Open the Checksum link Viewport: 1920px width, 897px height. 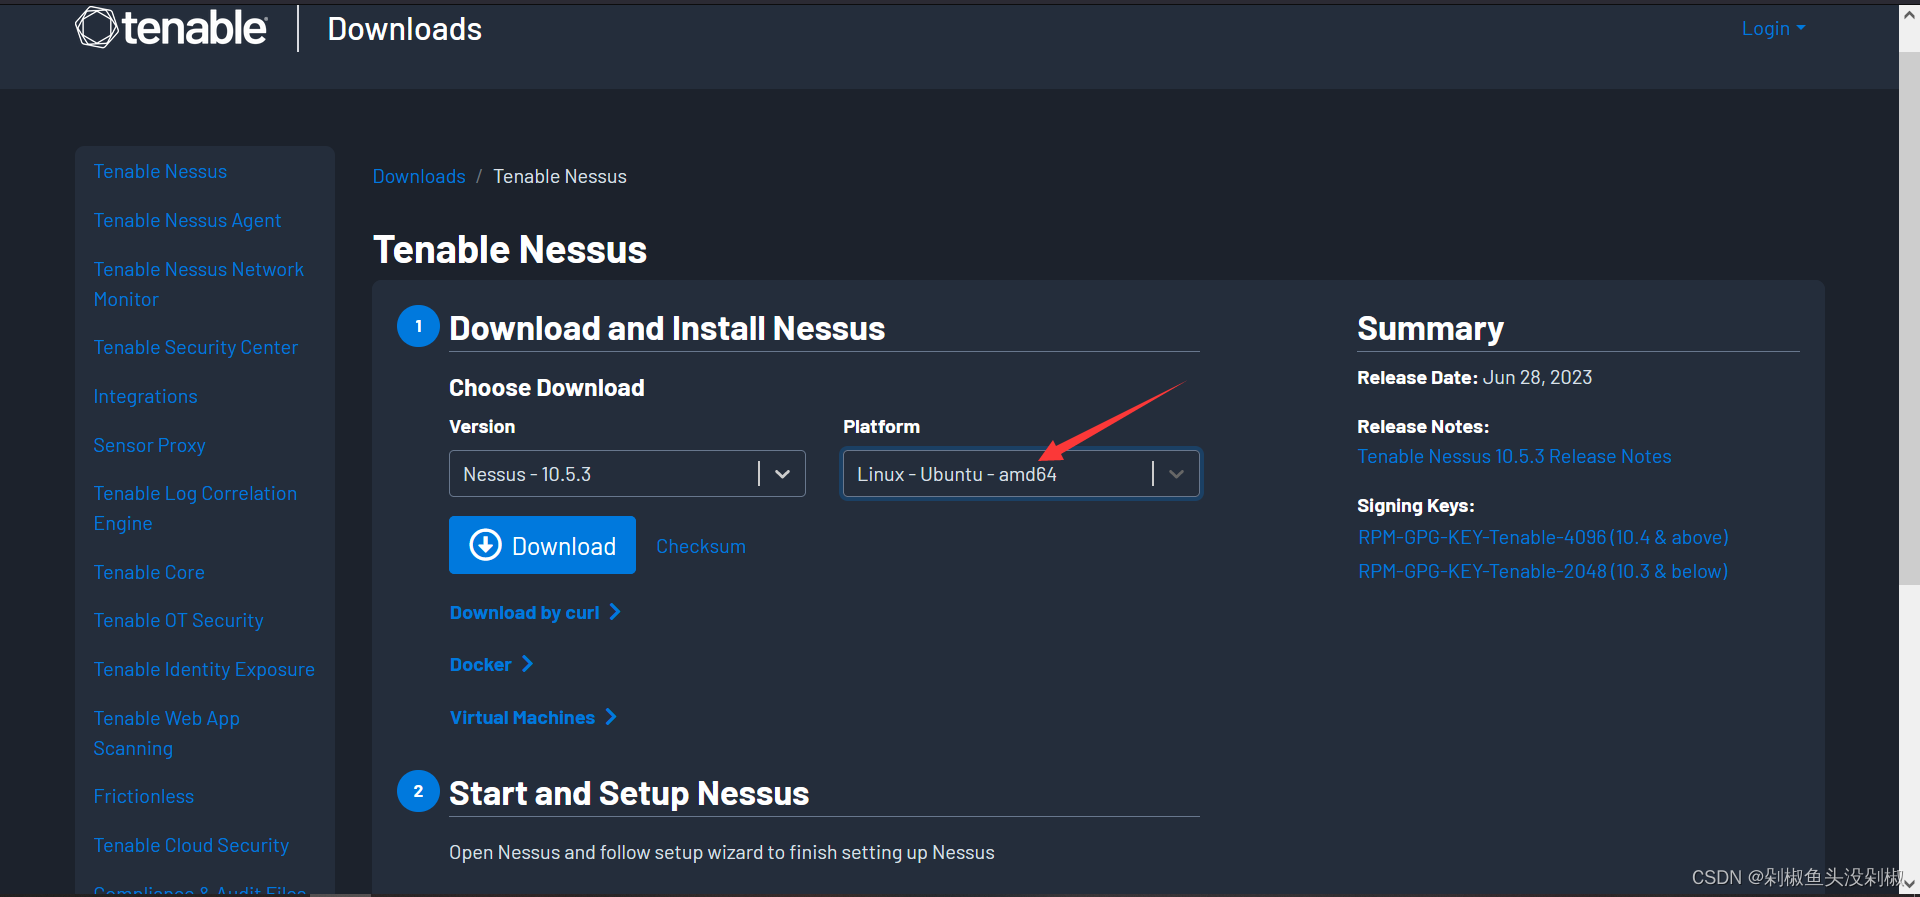coord(701,546)
